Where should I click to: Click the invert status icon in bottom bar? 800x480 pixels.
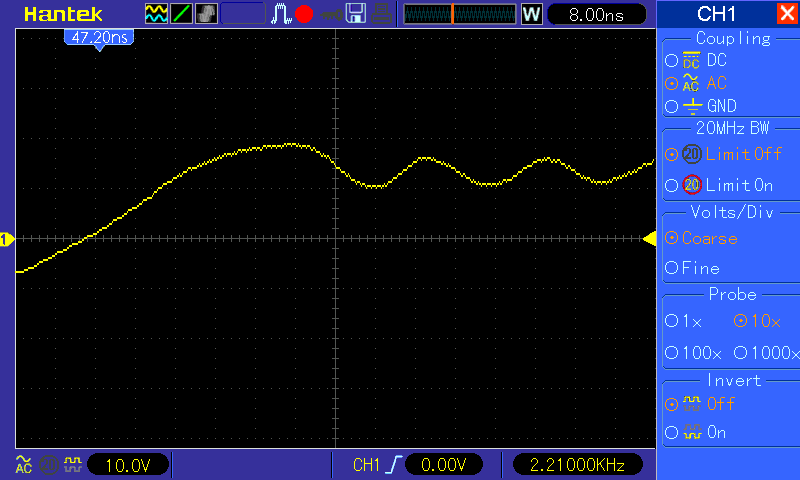73,464
